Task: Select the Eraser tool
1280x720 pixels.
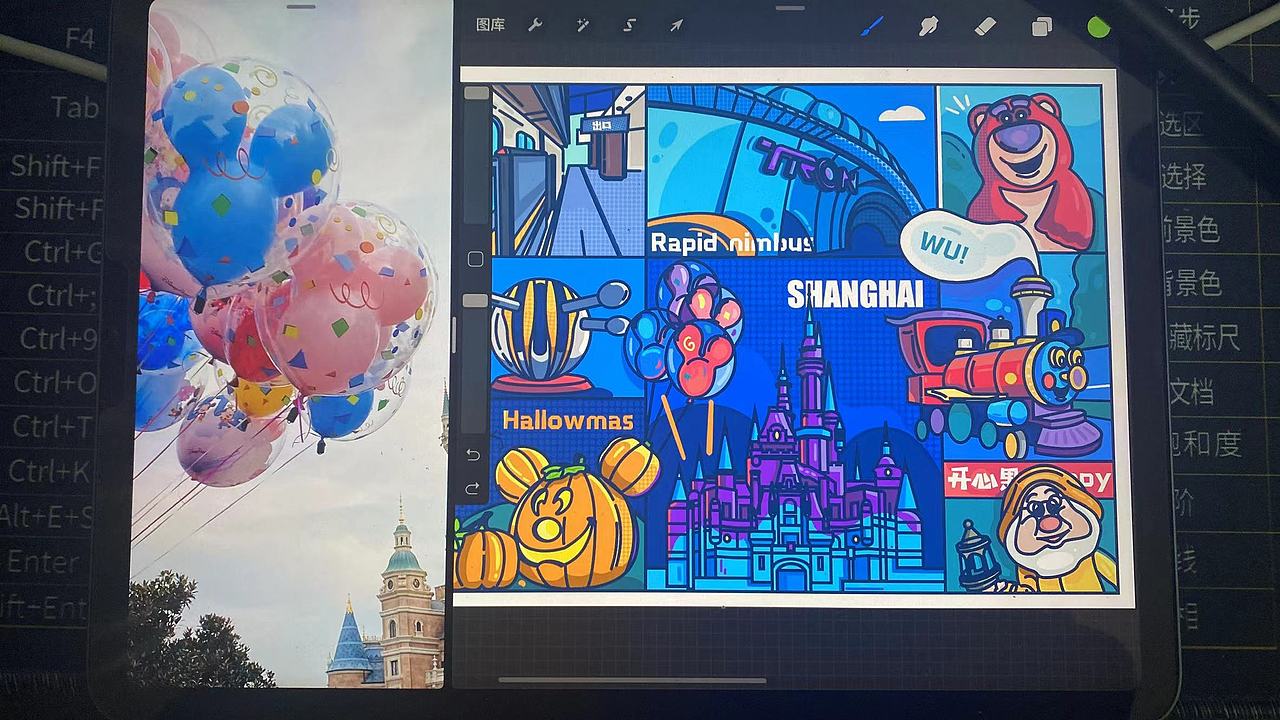Action: coord(986,26)
